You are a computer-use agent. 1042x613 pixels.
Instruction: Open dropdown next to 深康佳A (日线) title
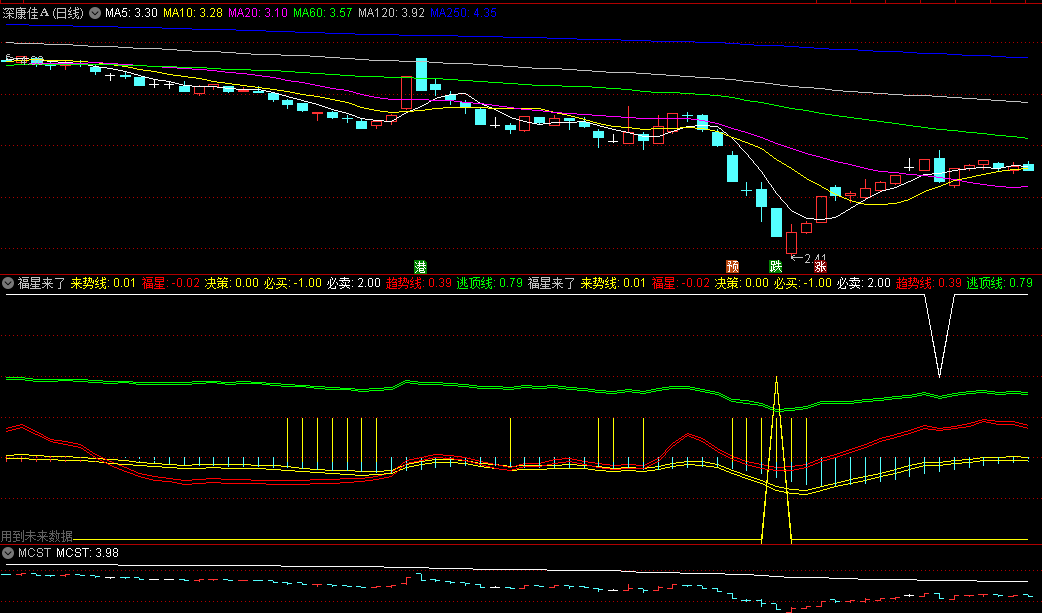(95, 13)
